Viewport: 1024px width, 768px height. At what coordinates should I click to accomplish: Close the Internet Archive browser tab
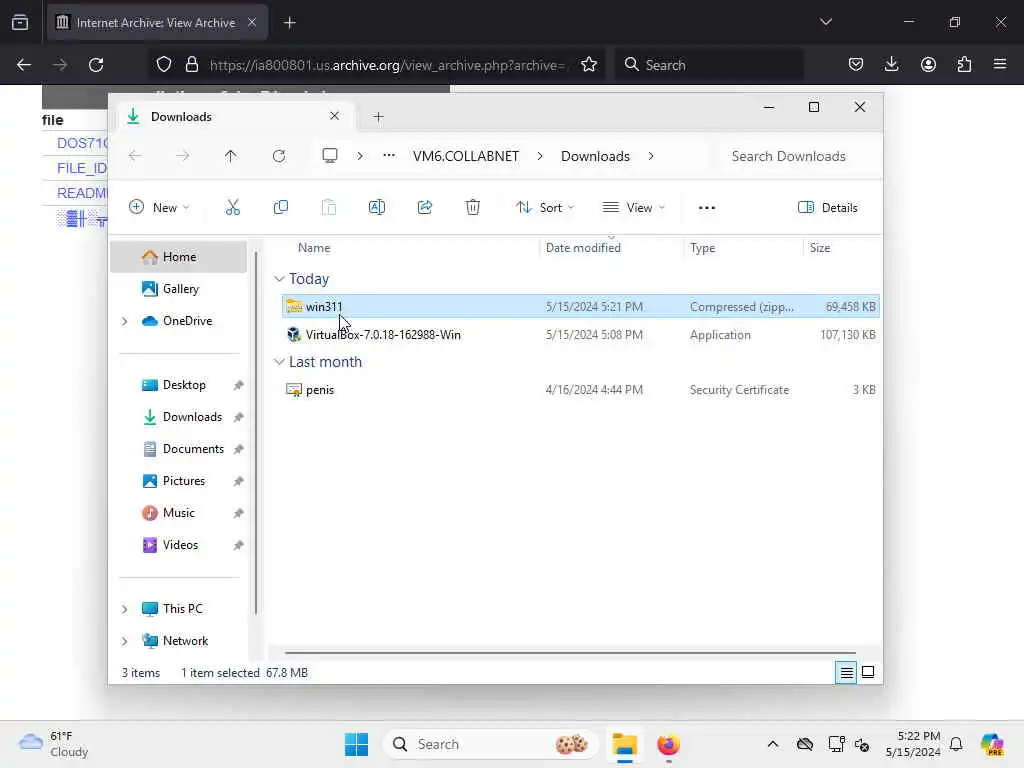[x=252, y=23]
